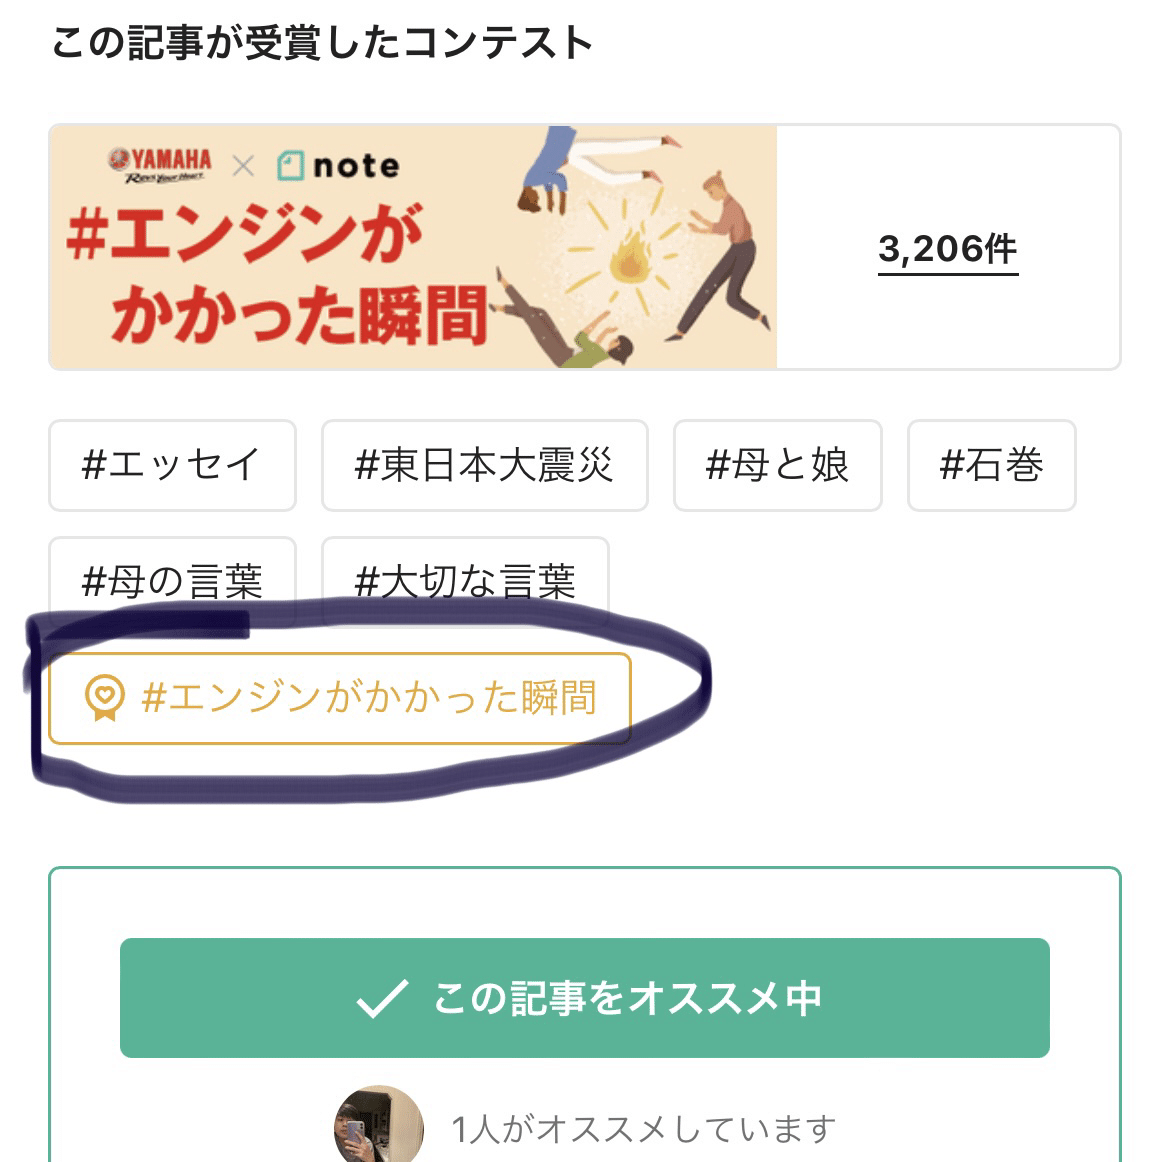This screenshot has width=1170, height=1162.
Task: Open the #母の言葉 hashtag
Action: pyautogui.click(x=172, y=577)
